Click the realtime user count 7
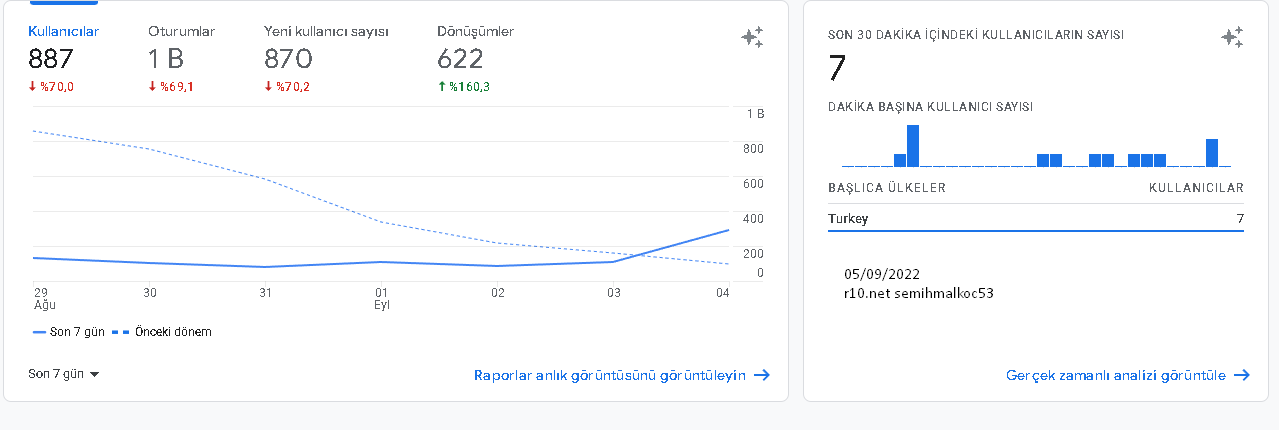The height and width of the screenshot is (430, 1279). pyautogui.click(x=837, y=69)
